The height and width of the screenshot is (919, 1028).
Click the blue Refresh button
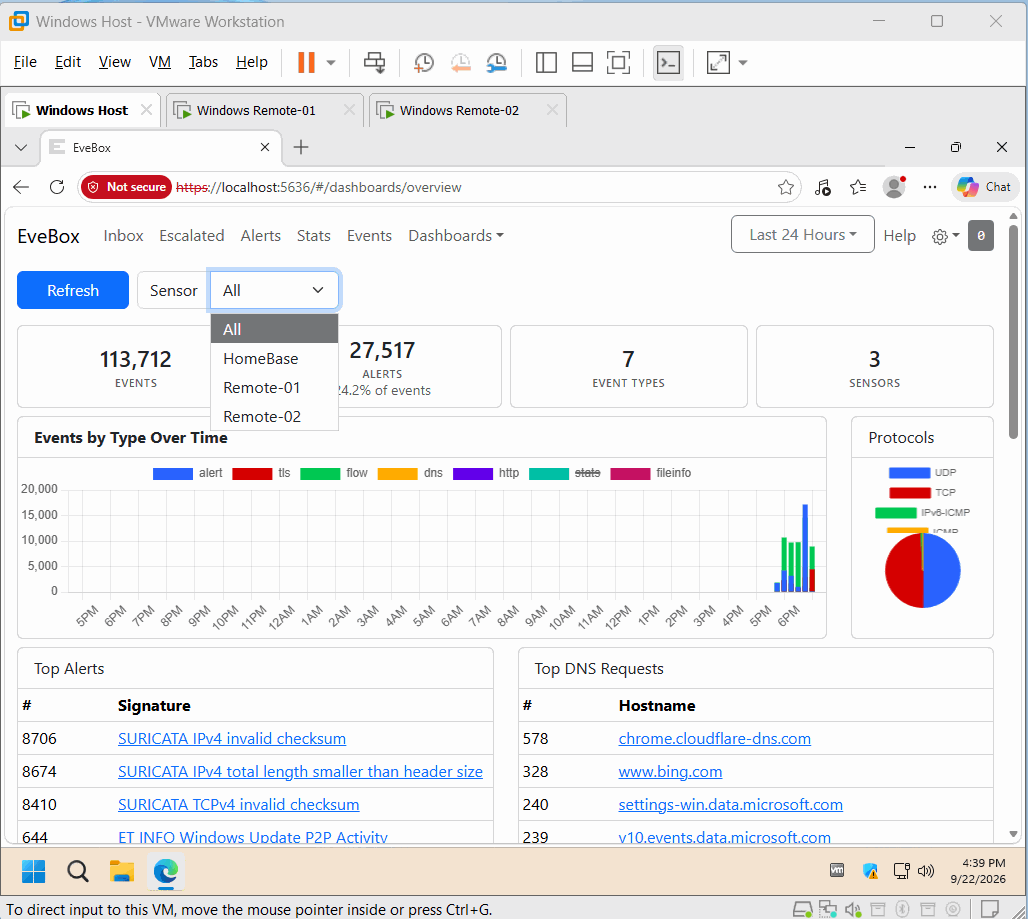coord(73,290)
